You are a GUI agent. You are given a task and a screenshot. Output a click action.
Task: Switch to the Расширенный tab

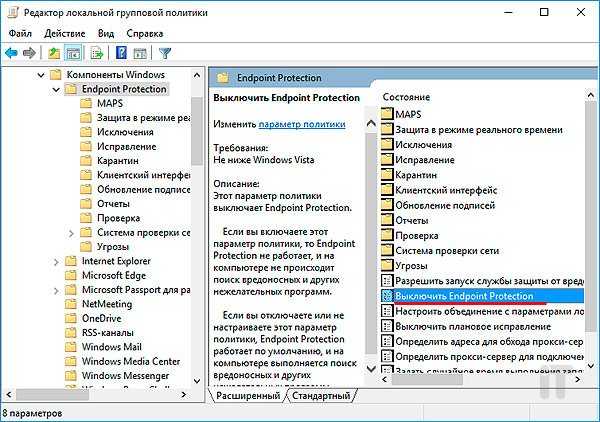point(248,396)
